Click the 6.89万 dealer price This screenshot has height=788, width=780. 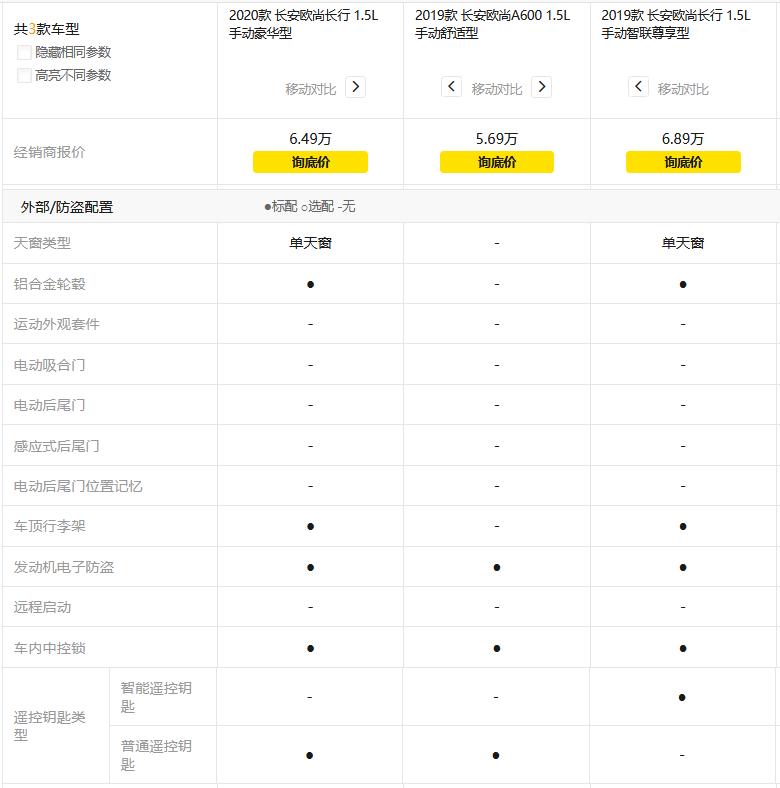pyautogui.click(x=682, y=139)
